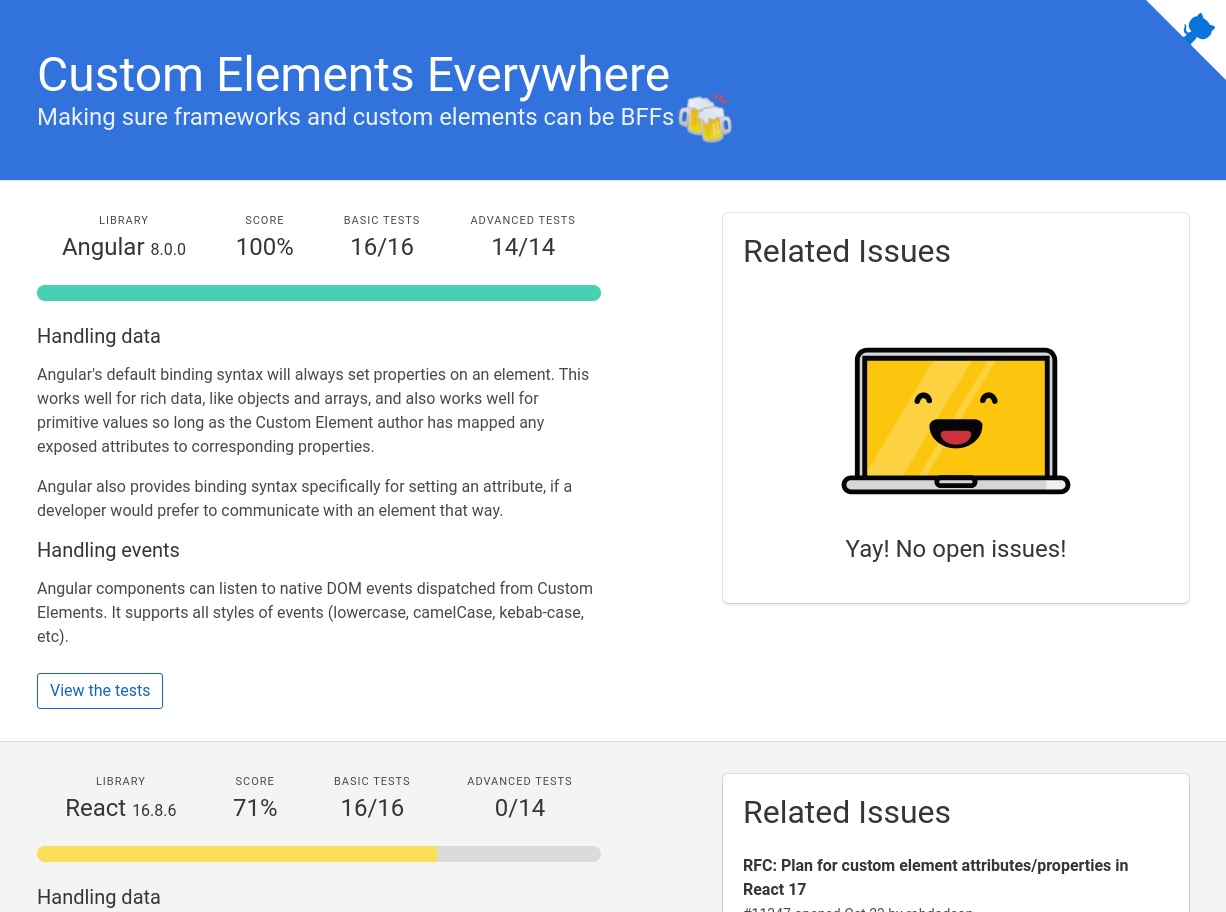Click the Angular 8.0.0 library name

(124, 247)
